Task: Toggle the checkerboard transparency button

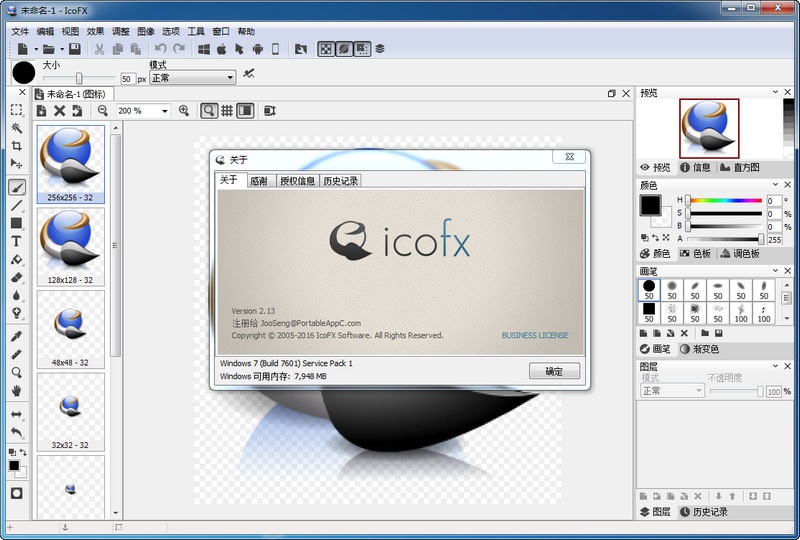Action: coord(326,49)
